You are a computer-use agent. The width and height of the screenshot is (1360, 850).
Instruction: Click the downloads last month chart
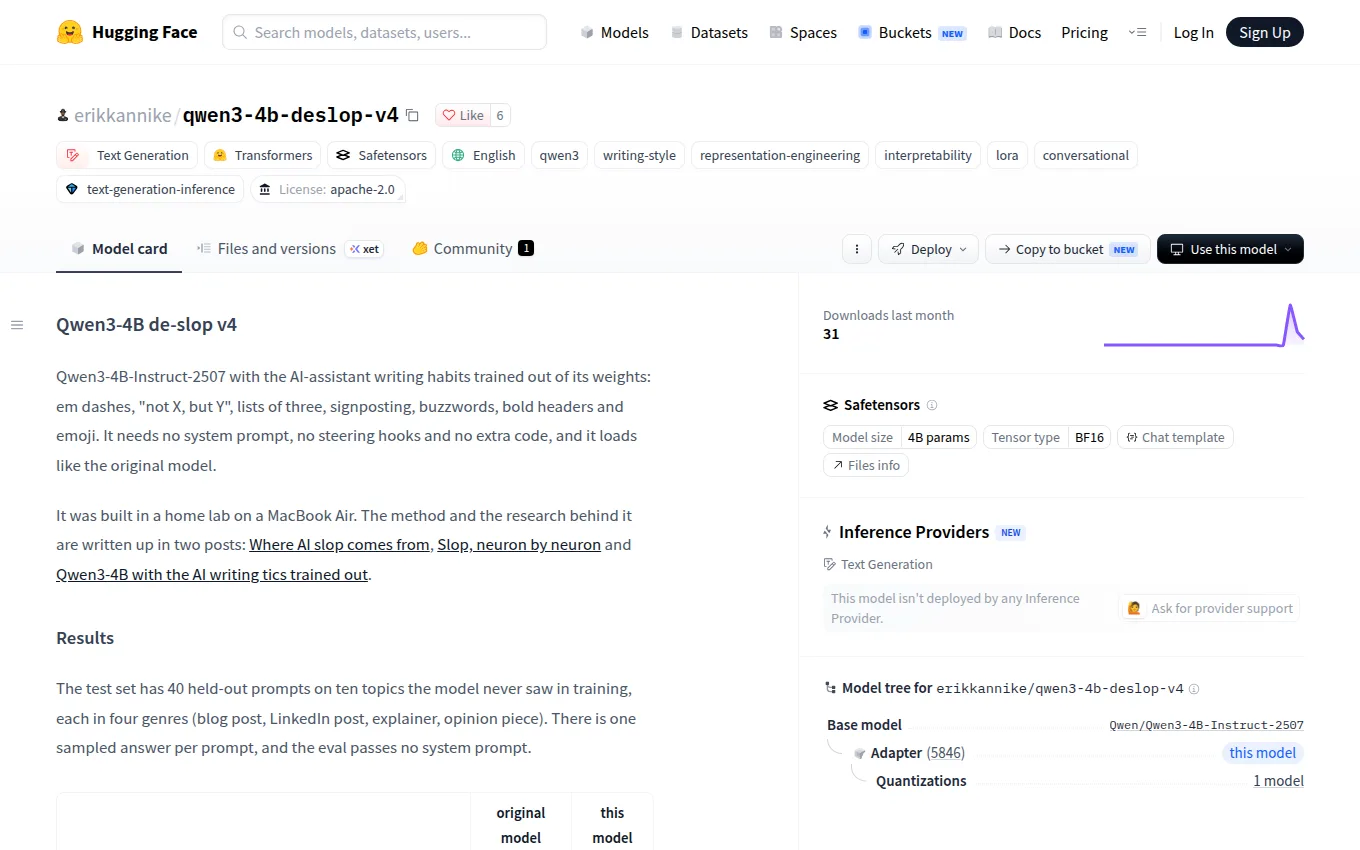1204,325
